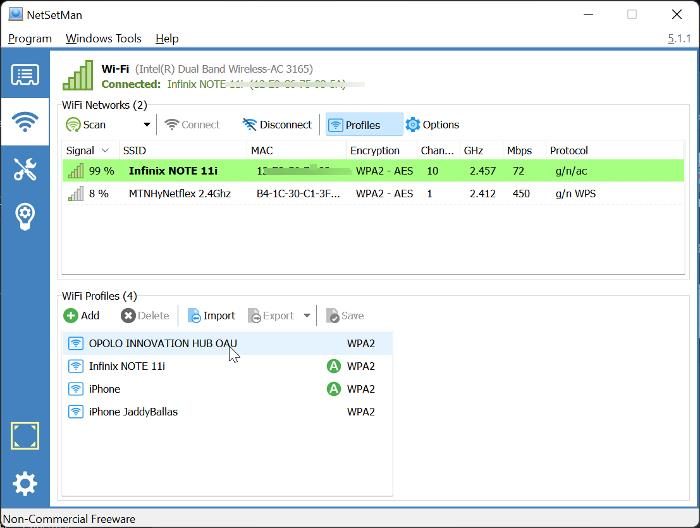Open the Tools wrench sidebar icon
Screen dimensions: 700x528
(x=25, y=169)
